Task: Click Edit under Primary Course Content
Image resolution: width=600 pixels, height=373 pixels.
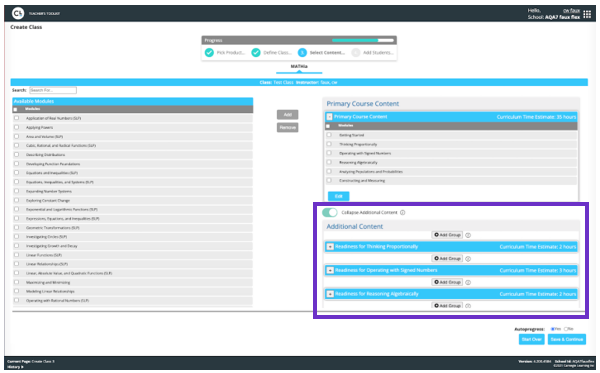Action: (339, 196)
